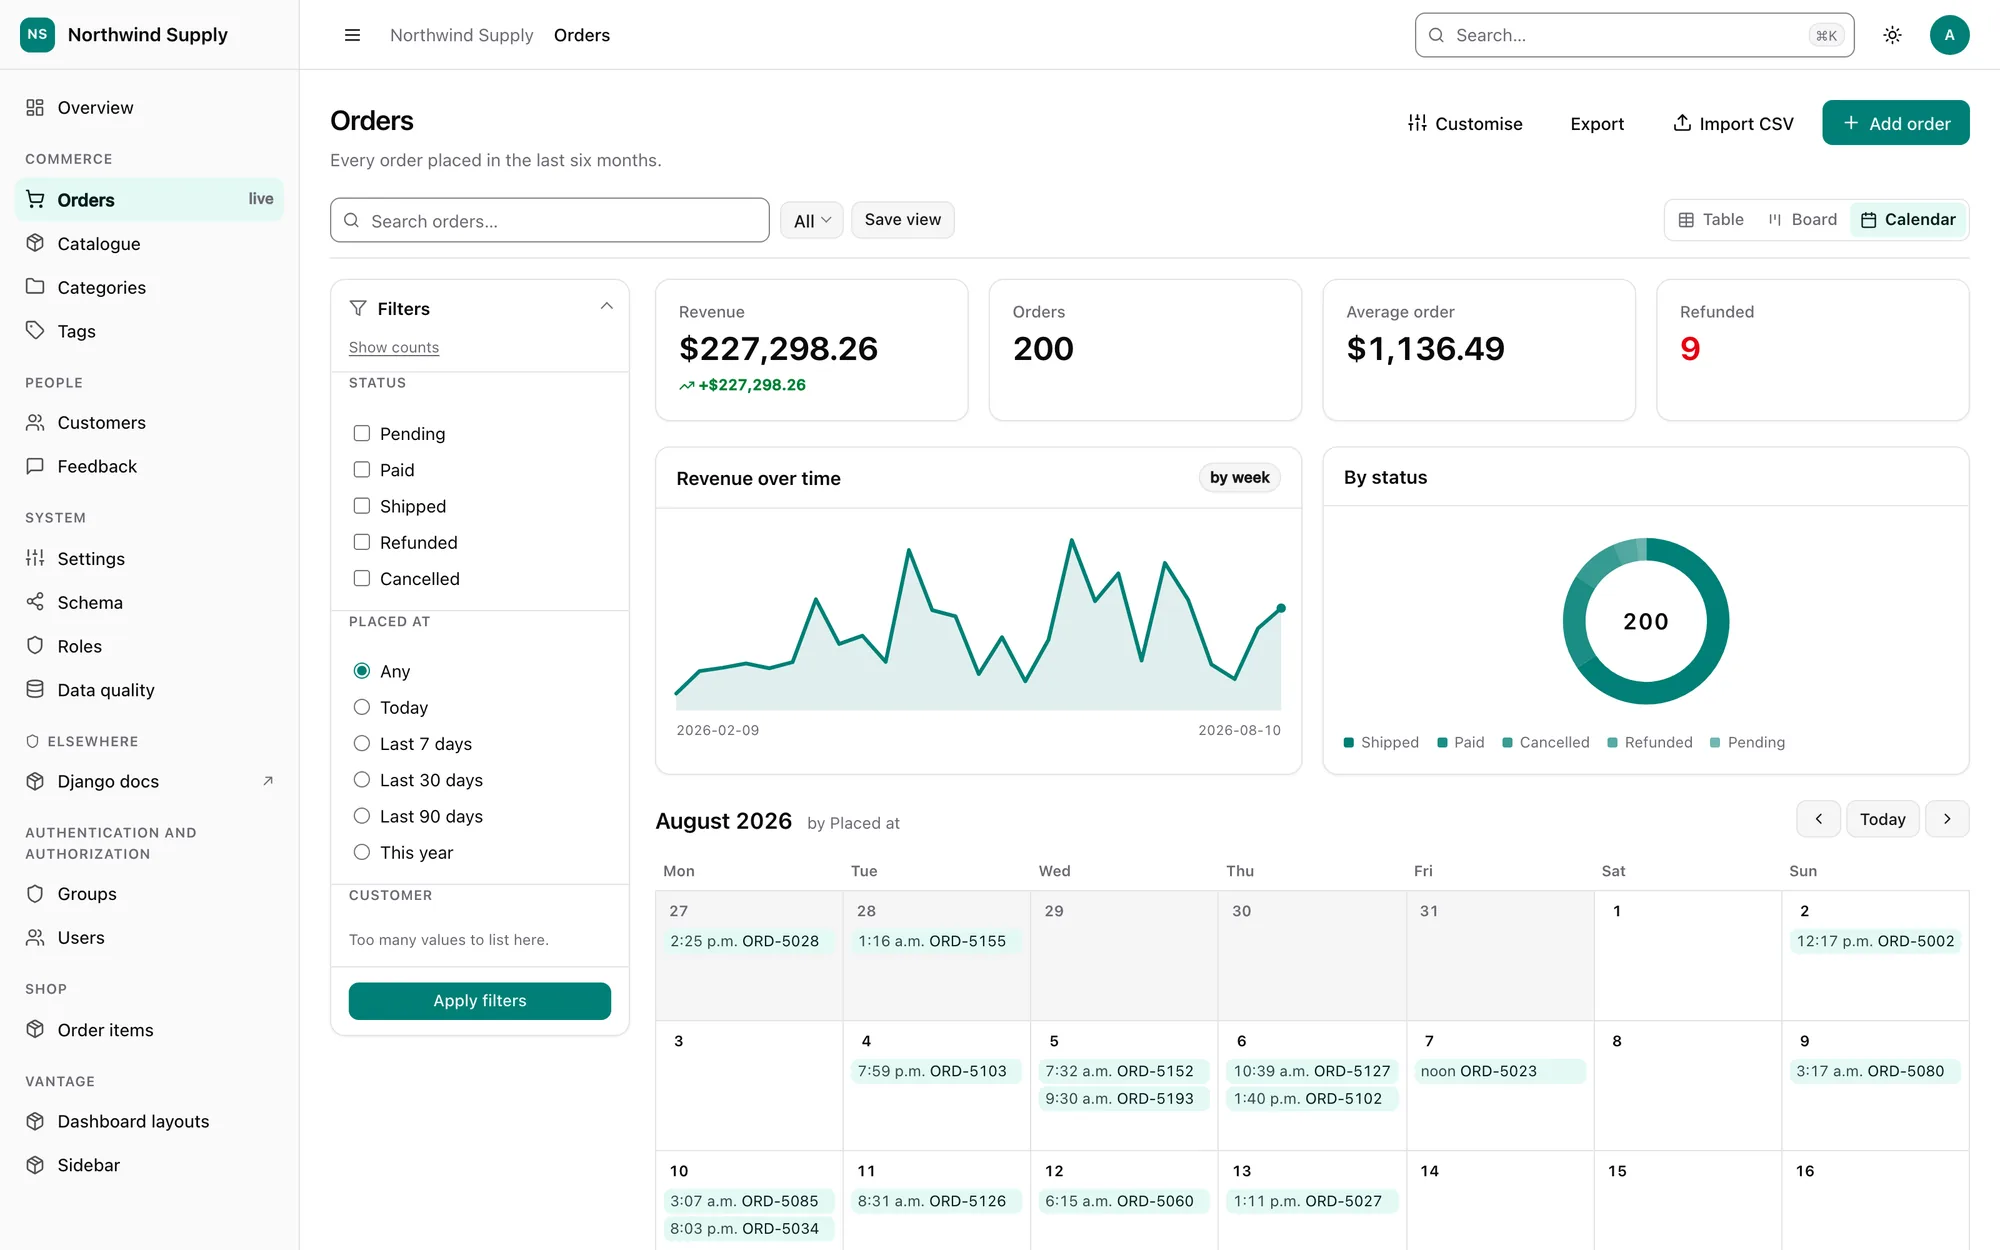Screen dimensions: 2000x1250
Task: Go to Categories folder icon
Action: (x=35, y=287)
